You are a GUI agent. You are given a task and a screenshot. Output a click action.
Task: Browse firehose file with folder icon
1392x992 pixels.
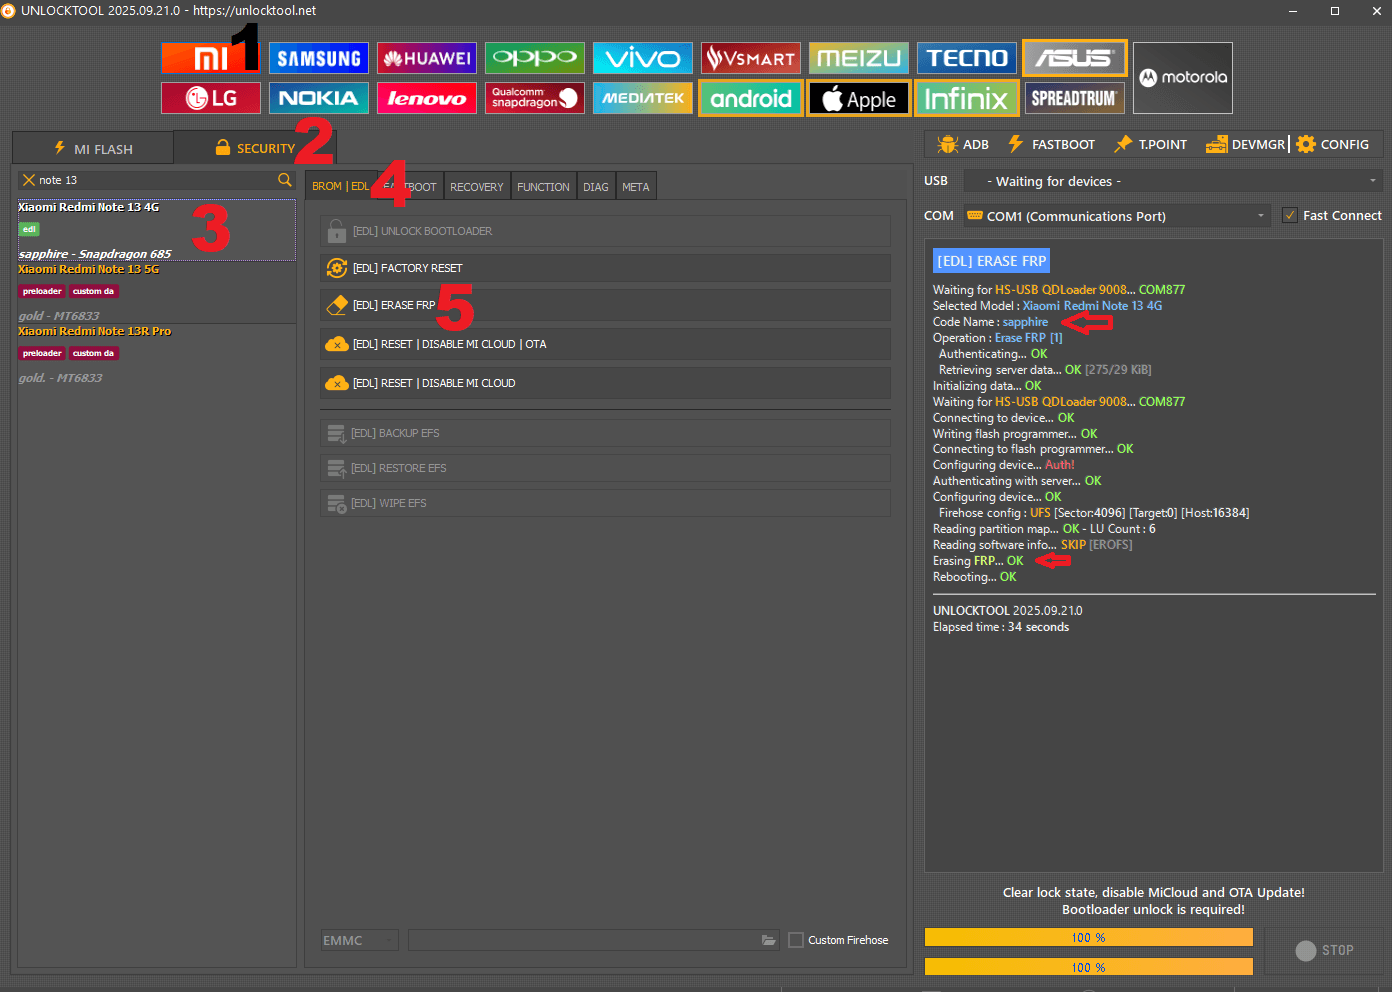click(768, 940)
